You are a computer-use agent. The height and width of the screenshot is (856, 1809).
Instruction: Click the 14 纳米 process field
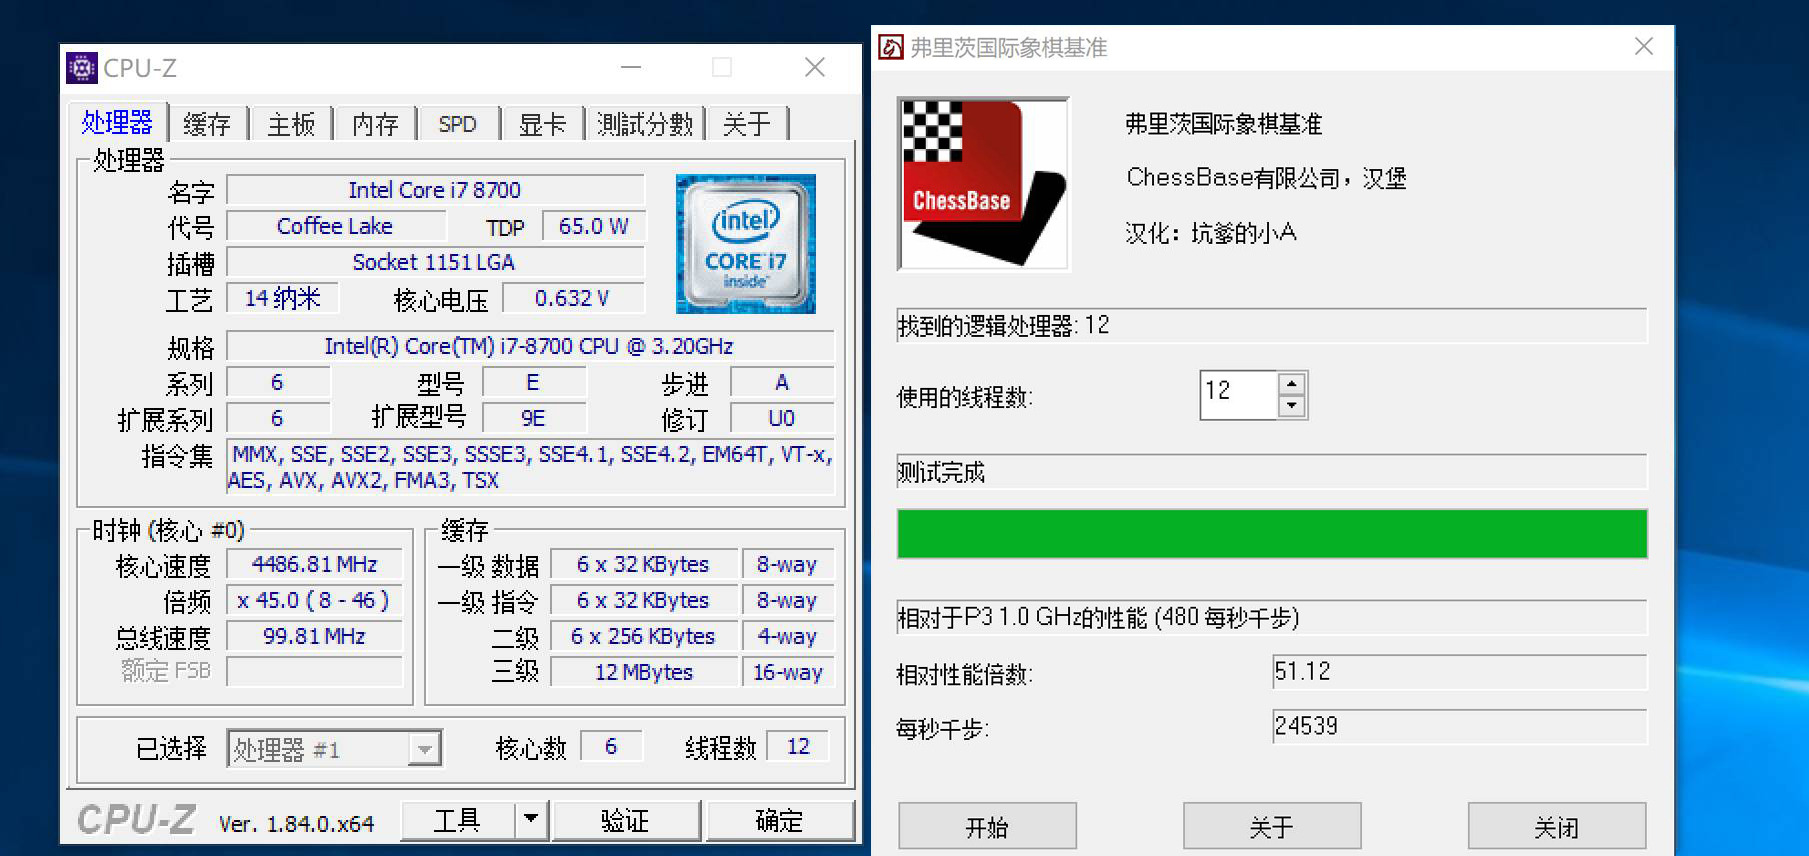283,298
